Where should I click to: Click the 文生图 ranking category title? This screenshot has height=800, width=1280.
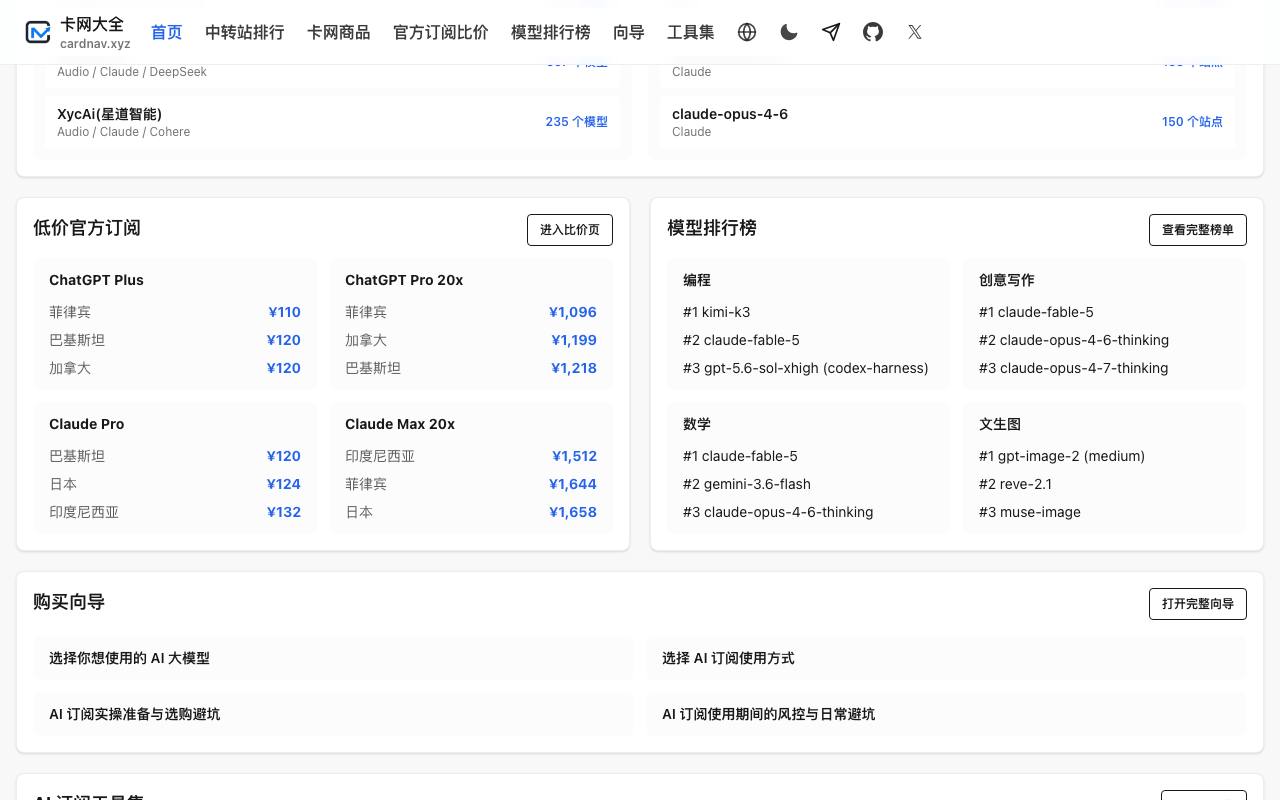point(1000,424)
